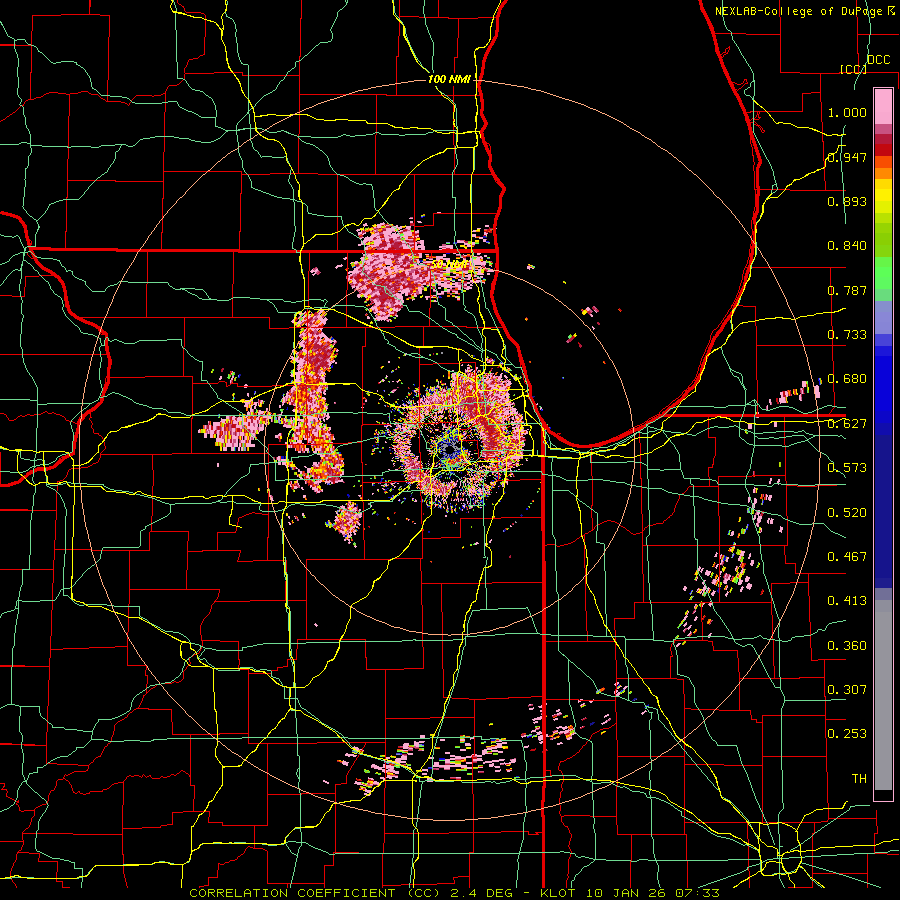Click the 2.4 DEG elevation text in the caption
Image resolution: width=900 pixels, height=900 pixels.
(480, 893)
